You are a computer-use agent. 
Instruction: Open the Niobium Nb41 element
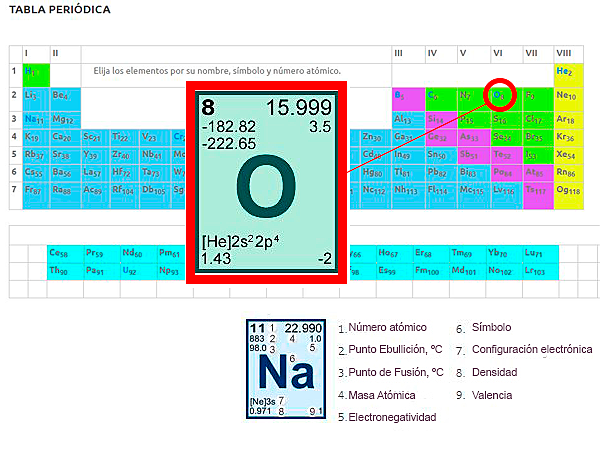pyautogui.click(x=155, y=156)
